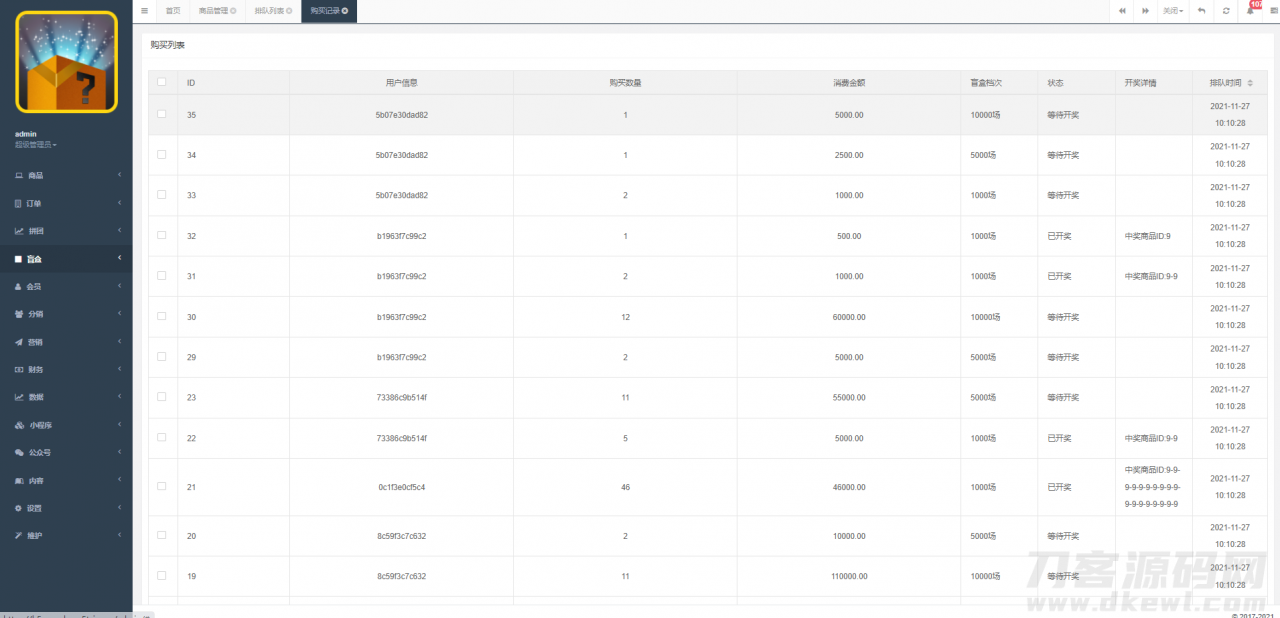Image resolution: width=1280 pixels, height=618 pixels.
Task: Select the checkbox for row ID 35
Action: point(162,114)
